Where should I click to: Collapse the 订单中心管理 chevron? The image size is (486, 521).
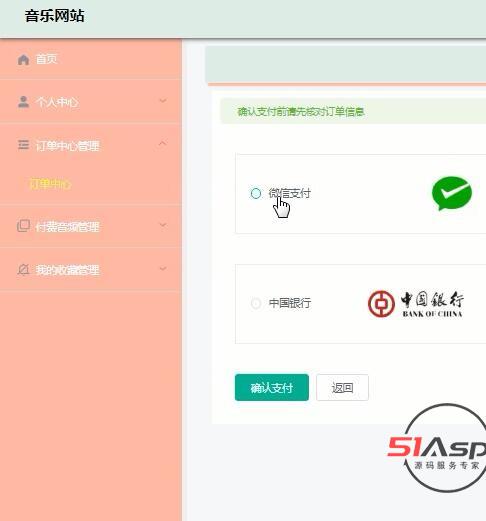163,144
